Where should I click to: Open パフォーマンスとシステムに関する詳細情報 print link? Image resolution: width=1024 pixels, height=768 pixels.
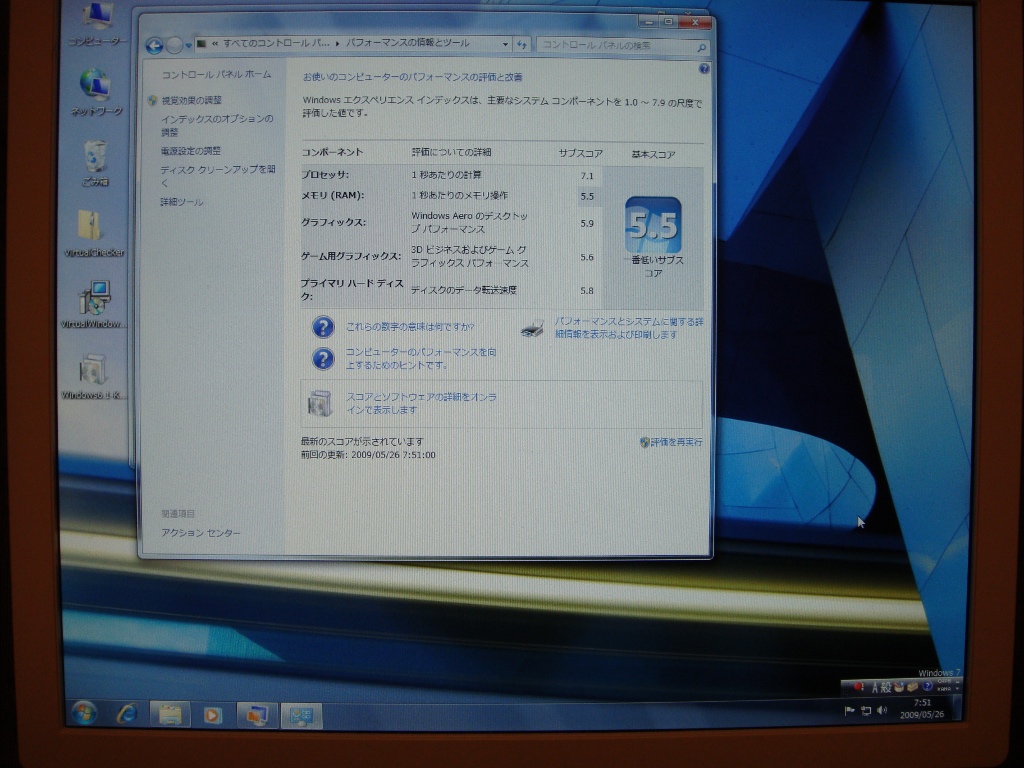pos(628,328)
